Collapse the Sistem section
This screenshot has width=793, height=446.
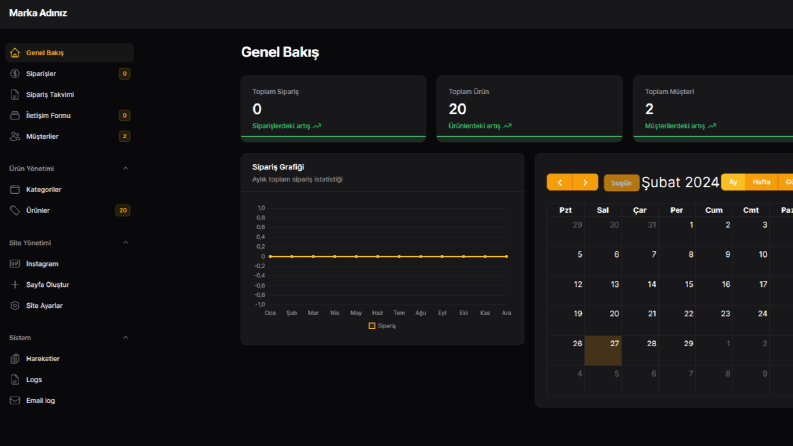(125, 337)
